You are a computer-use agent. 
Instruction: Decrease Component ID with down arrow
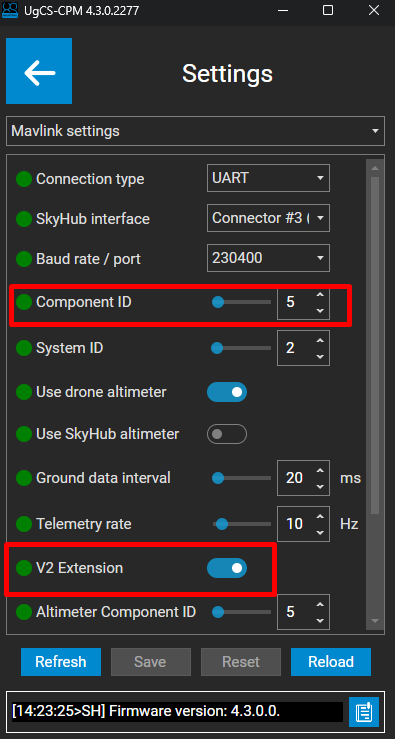coord(321,310)
